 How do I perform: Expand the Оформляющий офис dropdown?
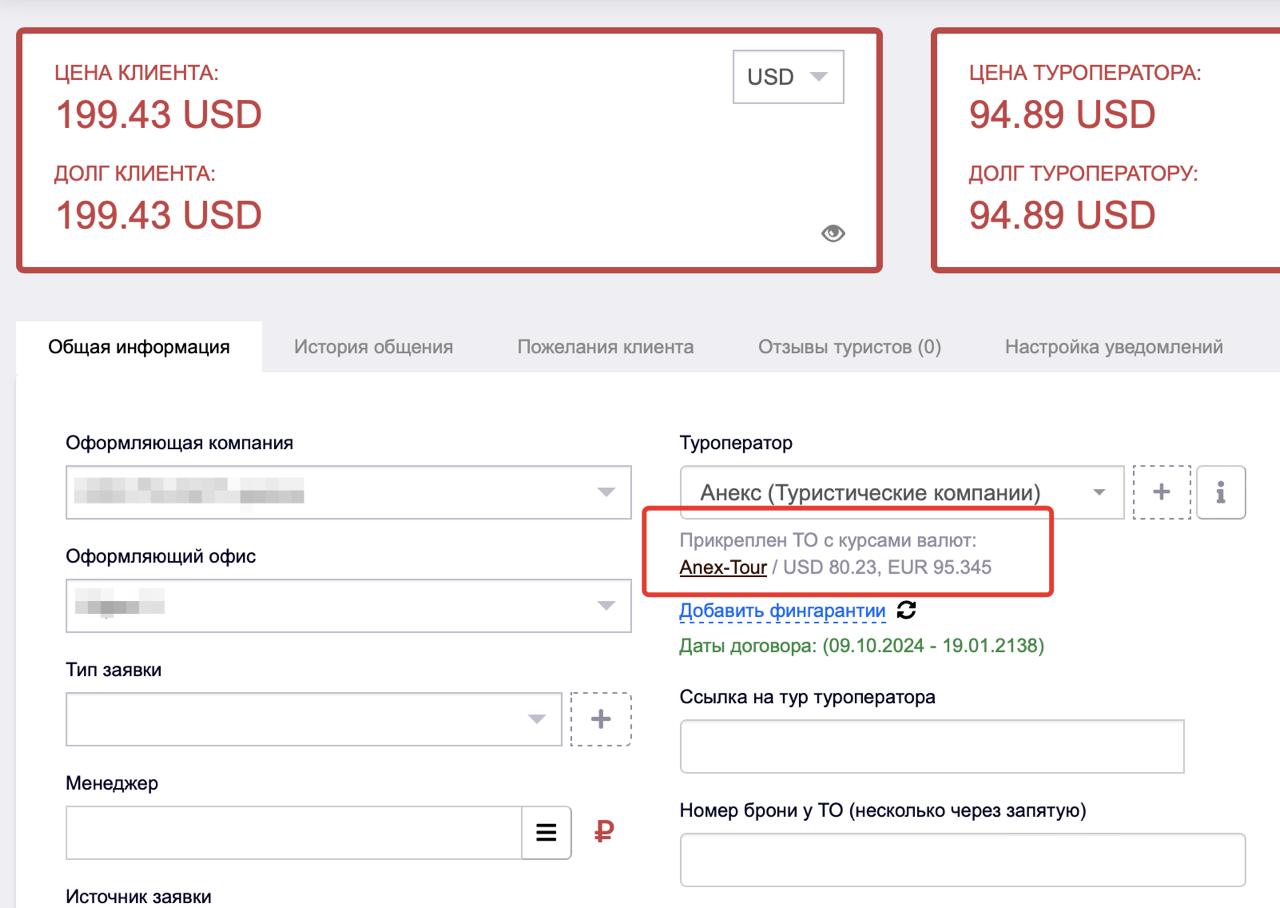click(x=348, y=605)
